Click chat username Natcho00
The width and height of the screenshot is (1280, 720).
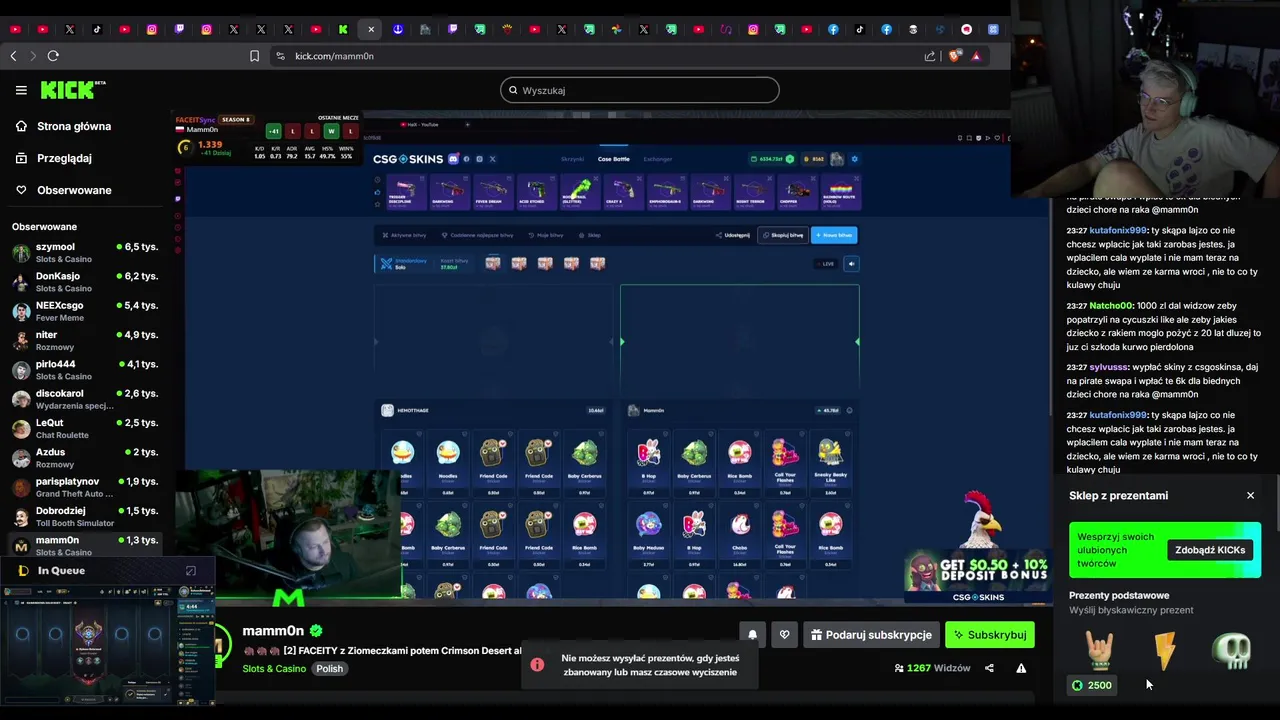coord(1111,306)
